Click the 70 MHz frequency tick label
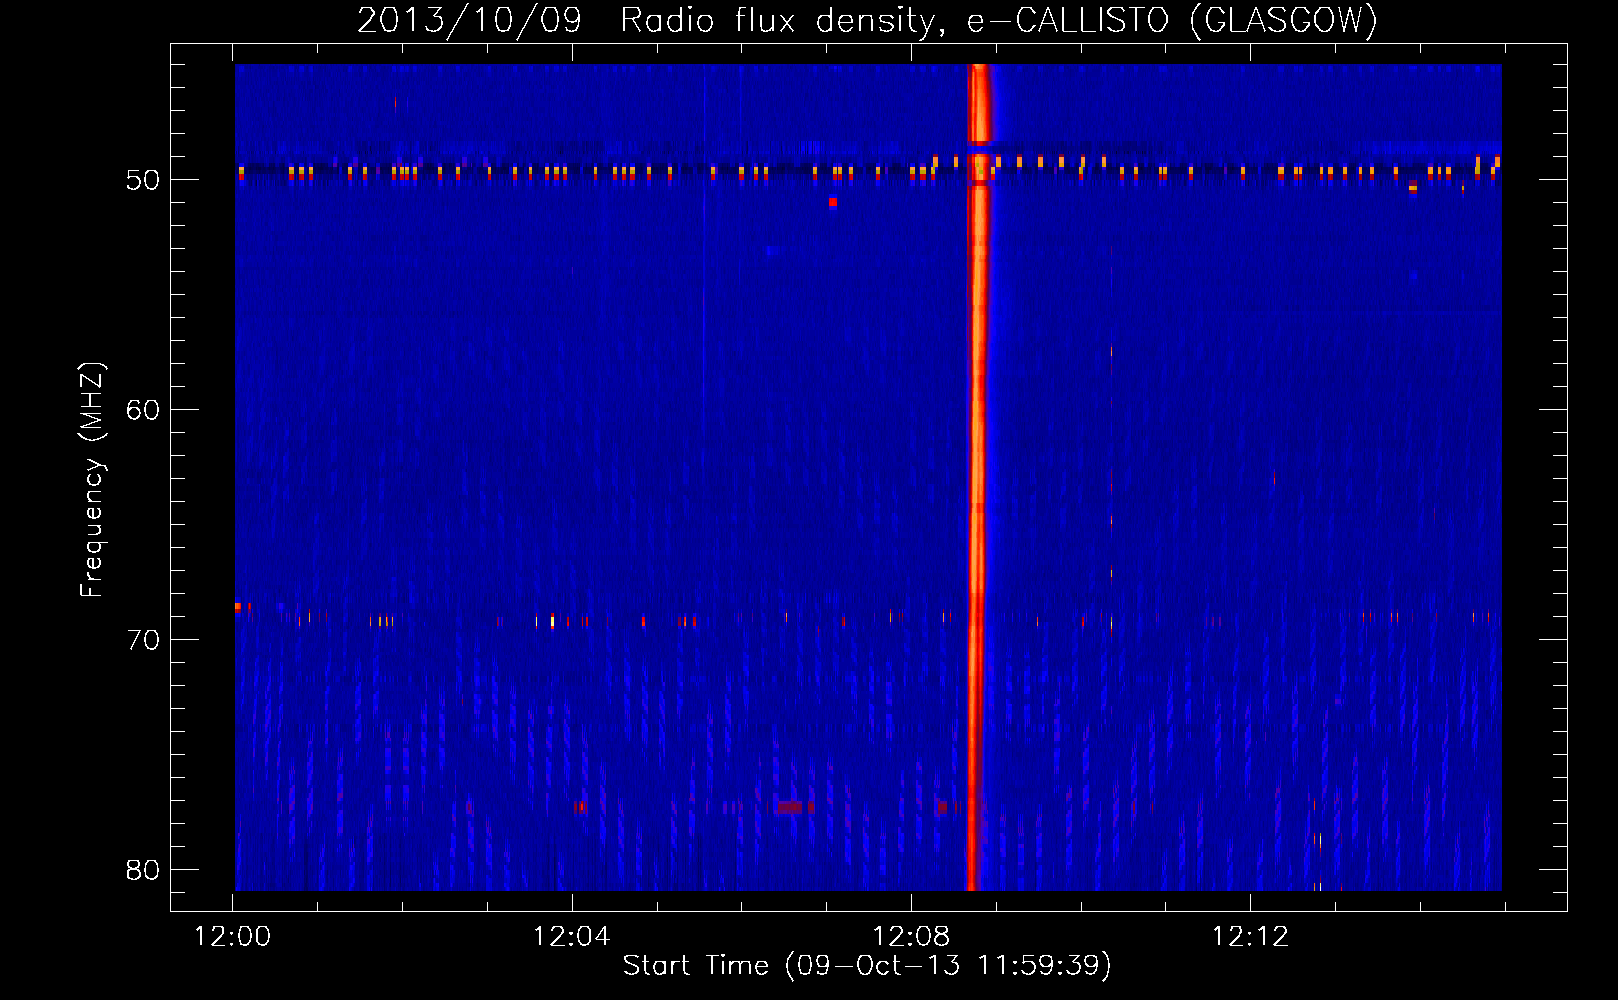Image resolution: width=1618 pixels, height=1000 pixels. pyautogui.click(x=143, y=640)
